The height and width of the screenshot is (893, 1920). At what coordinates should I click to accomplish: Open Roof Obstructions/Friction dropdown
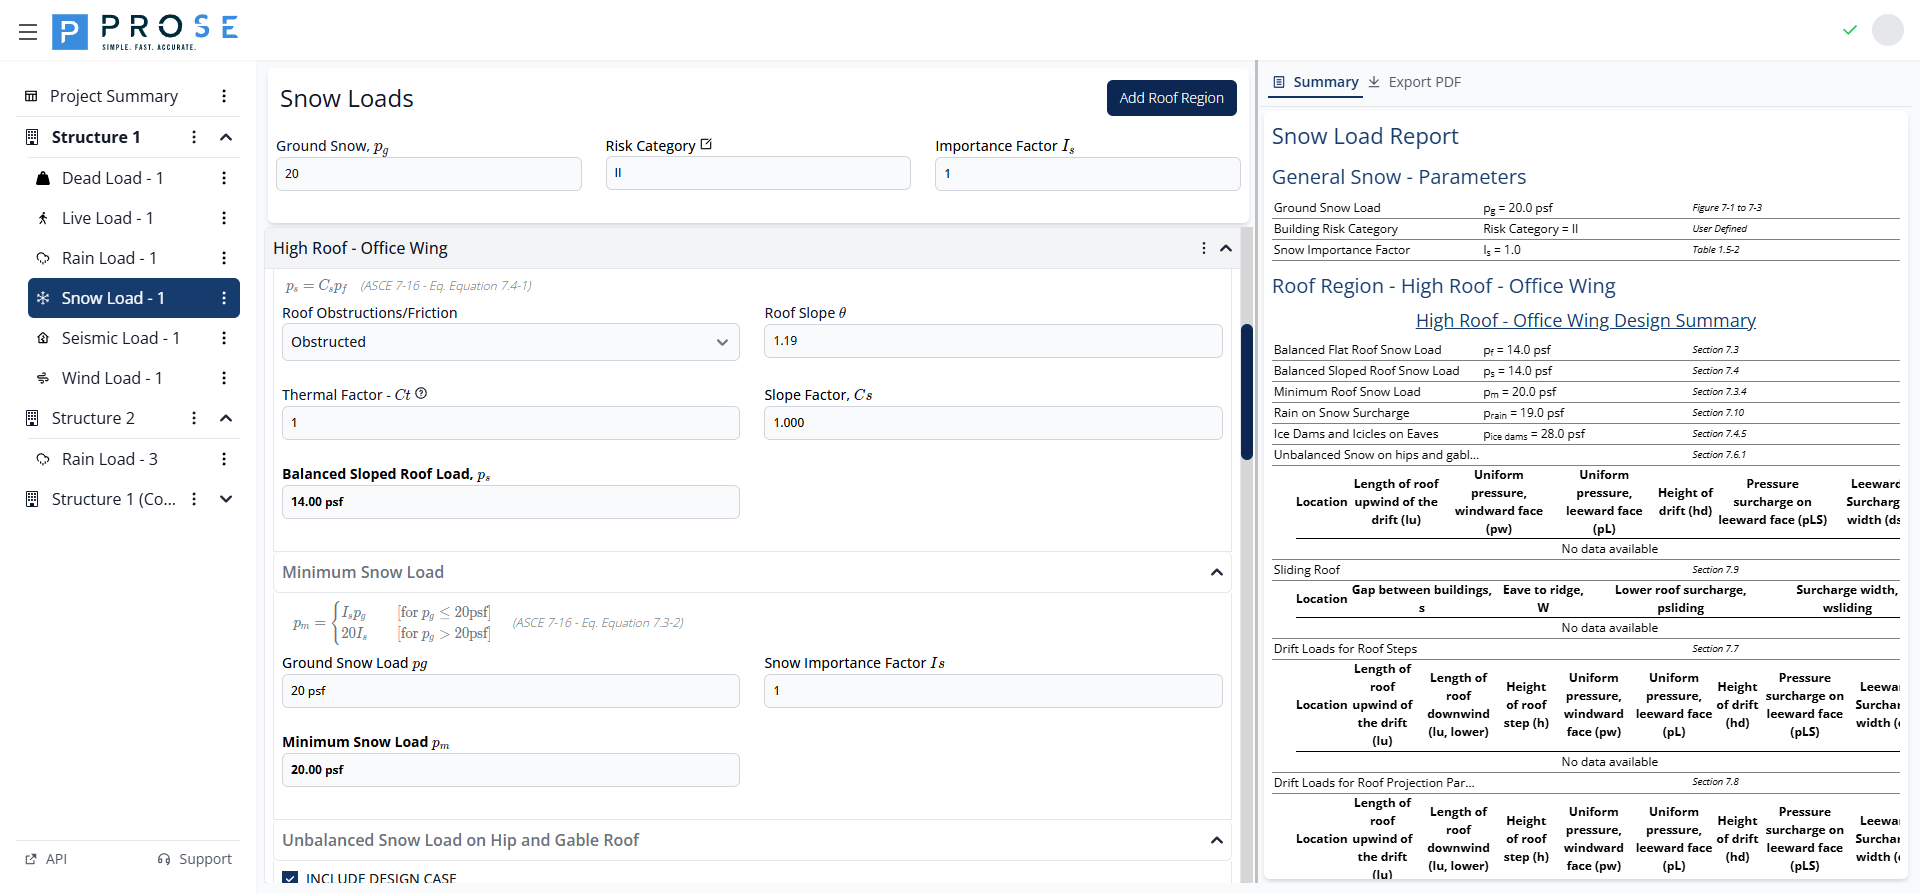[x=510, y=342]
